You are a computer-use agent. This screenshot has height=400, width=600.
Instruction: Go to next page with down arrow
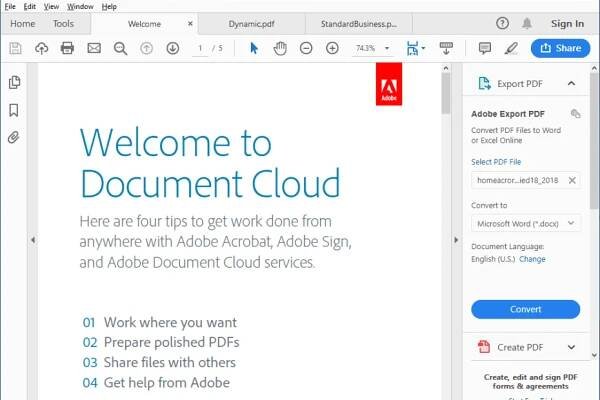pos(172,48)
